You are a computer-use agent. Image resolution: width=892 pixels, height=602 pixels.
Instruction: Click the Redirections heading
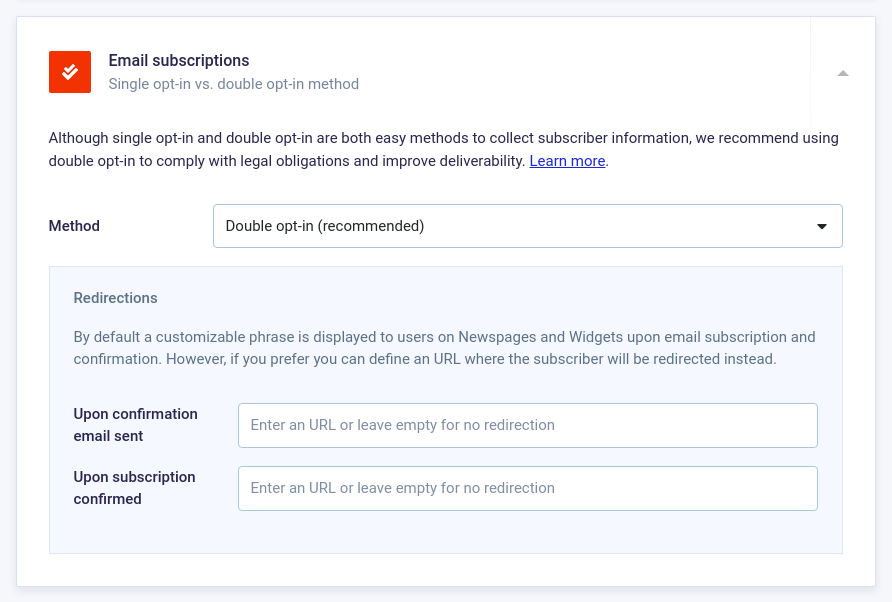pos(115,298)
